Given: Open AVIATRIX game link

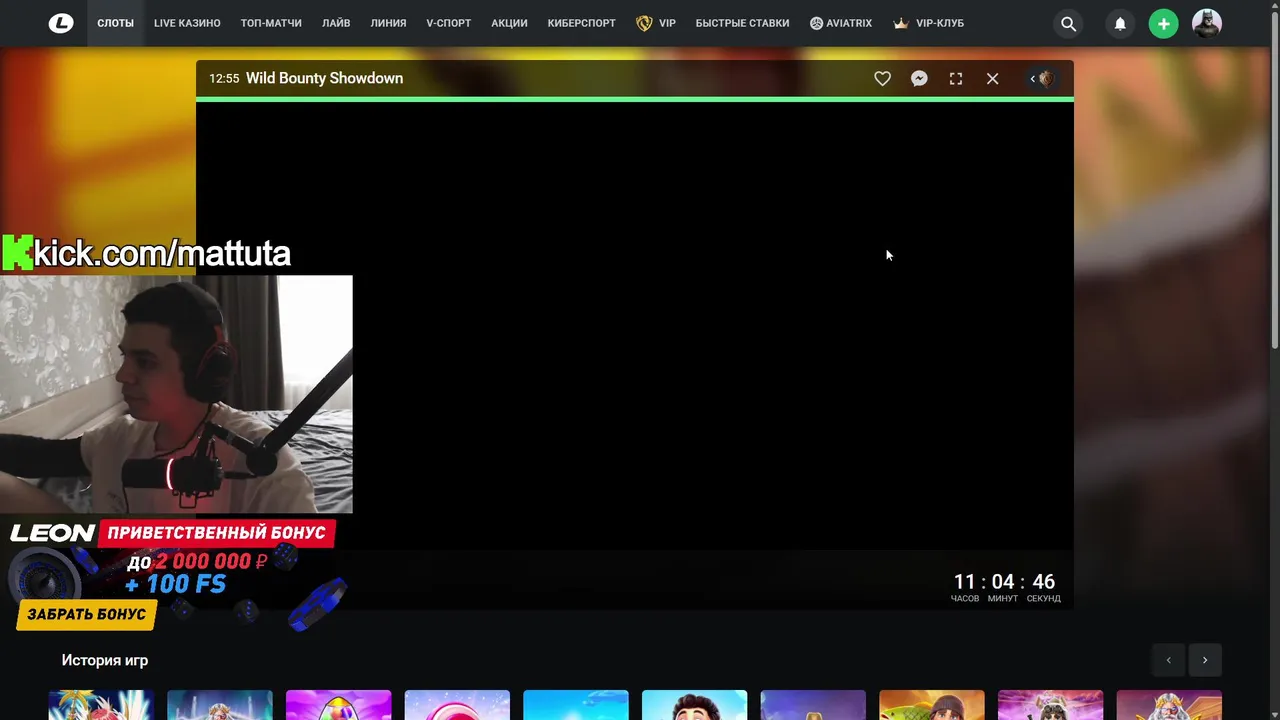Looking at the screenshot, I should [x=841, y=23].
